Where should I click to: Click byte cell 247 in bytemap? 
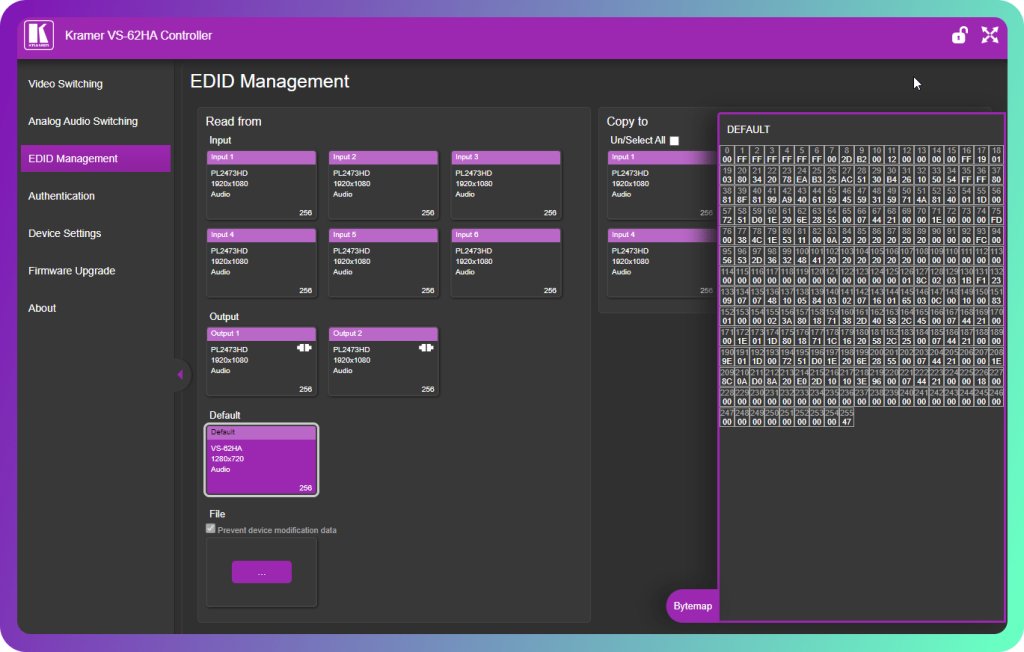[x=727, y=417]
